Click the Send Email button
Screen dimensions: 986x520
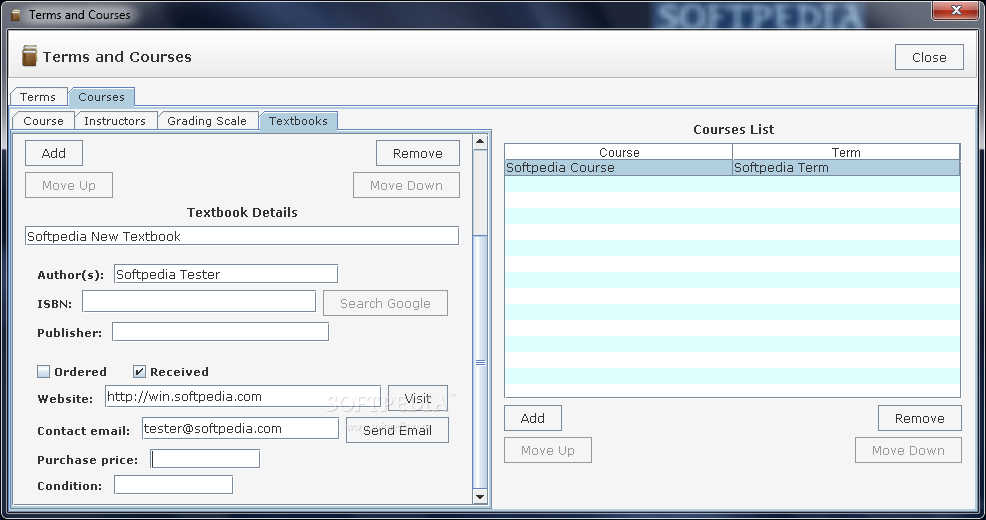(397, 430)
